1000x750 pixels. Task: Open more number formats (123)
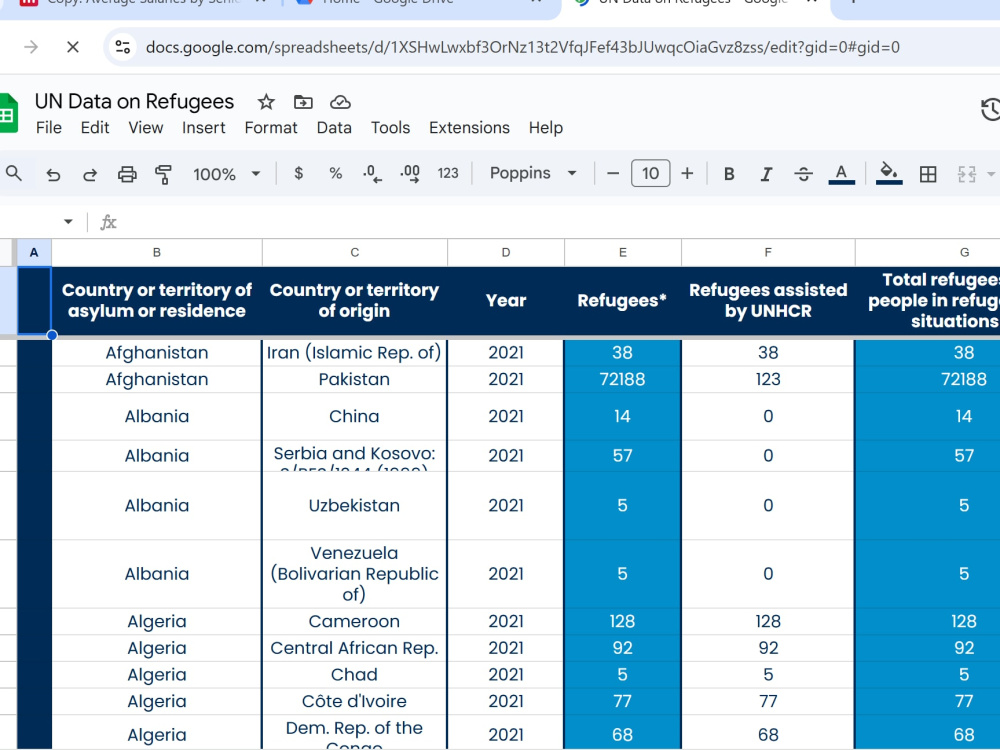point(448,173)
